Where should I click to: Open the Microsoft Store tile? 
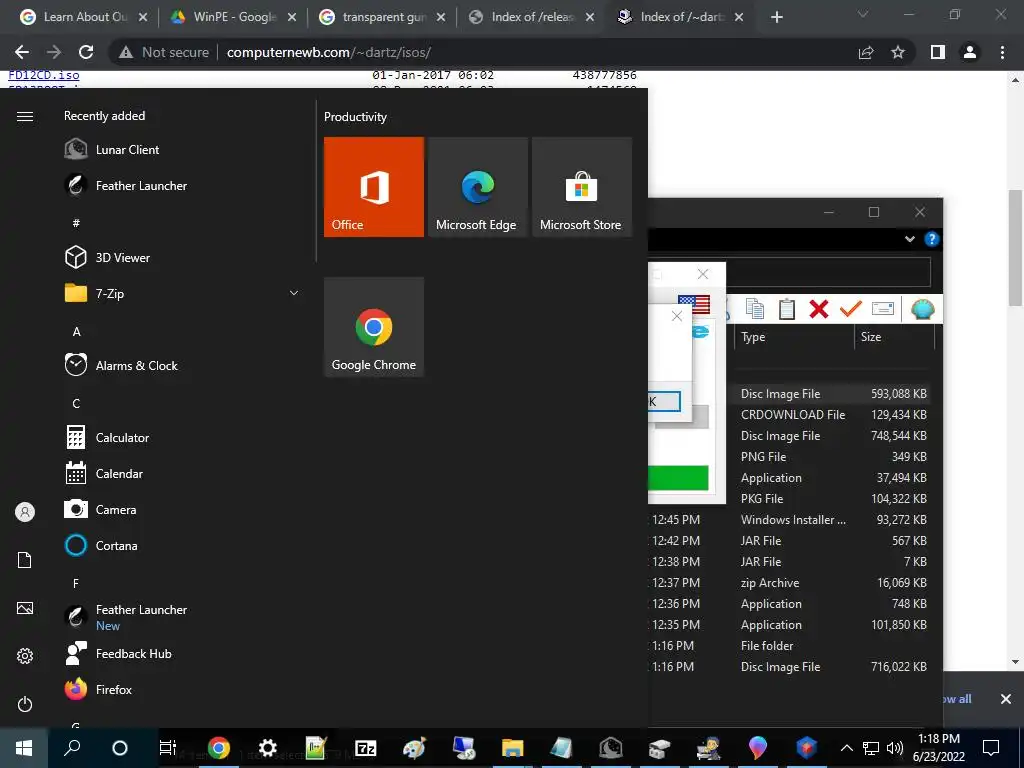pyautogui.click(x=582, y=187)
